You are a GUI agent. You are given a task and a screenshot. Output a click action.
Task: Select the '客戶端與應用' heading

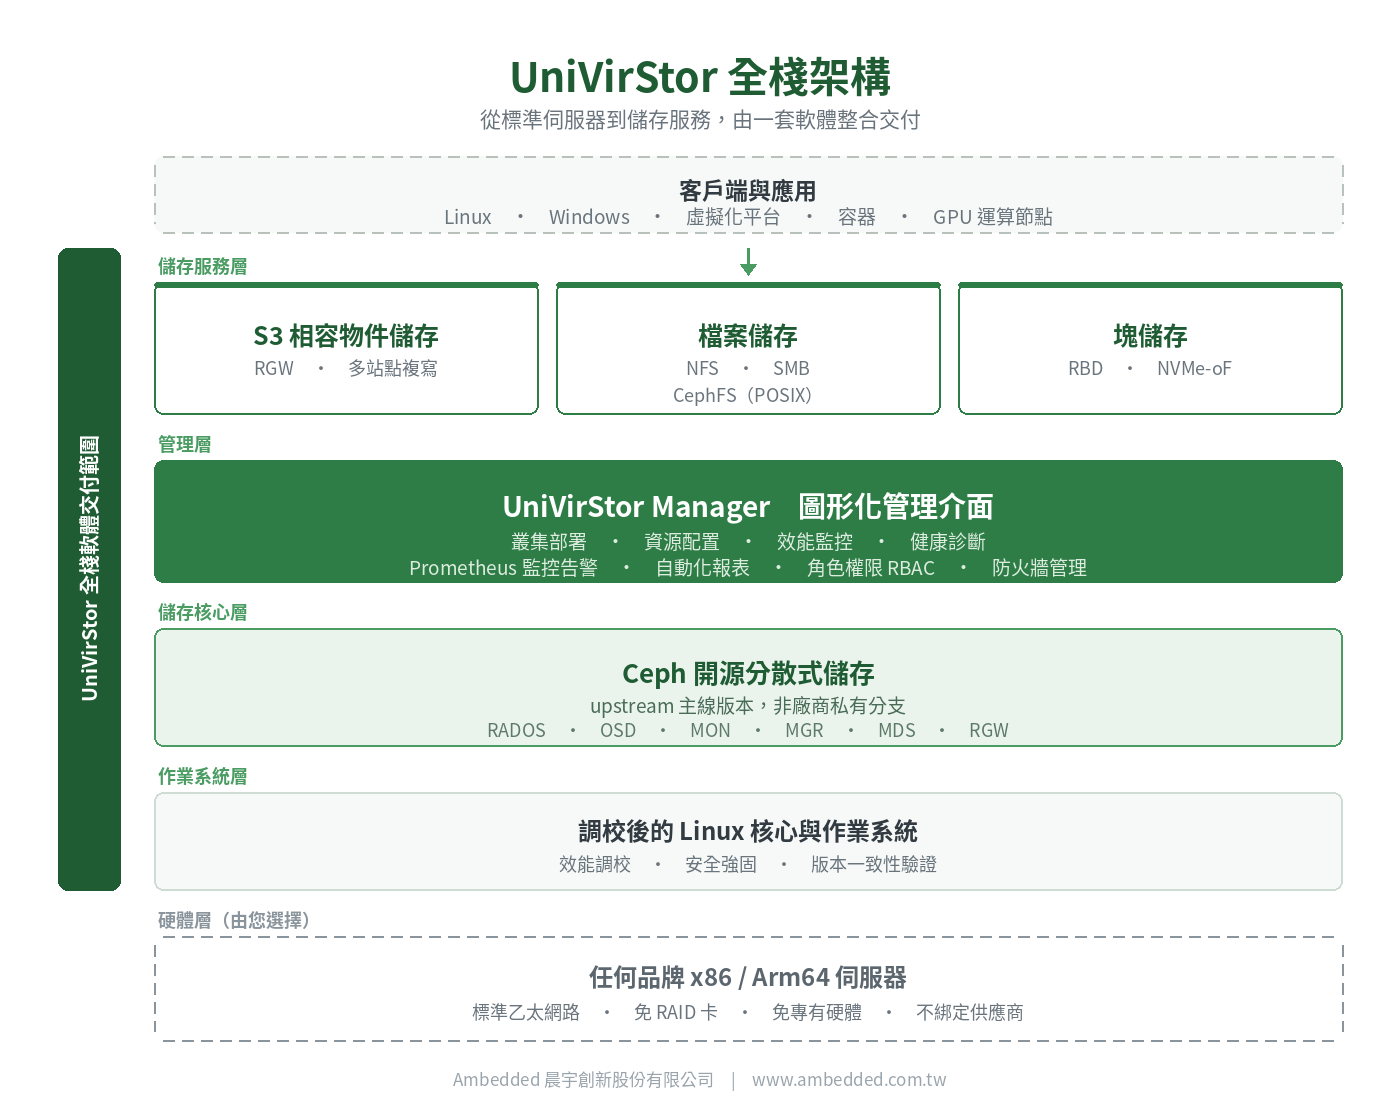748,190
